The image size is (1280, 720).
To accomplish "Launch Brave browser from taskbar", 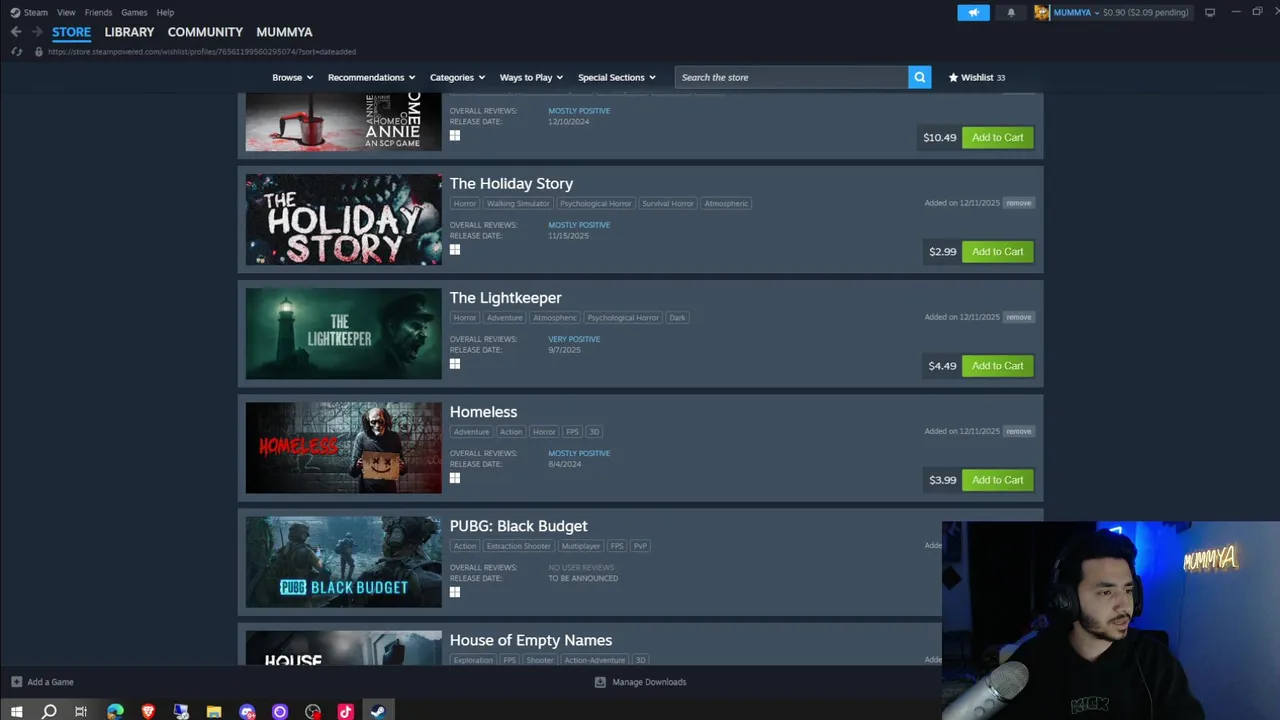I will [148, 712].
